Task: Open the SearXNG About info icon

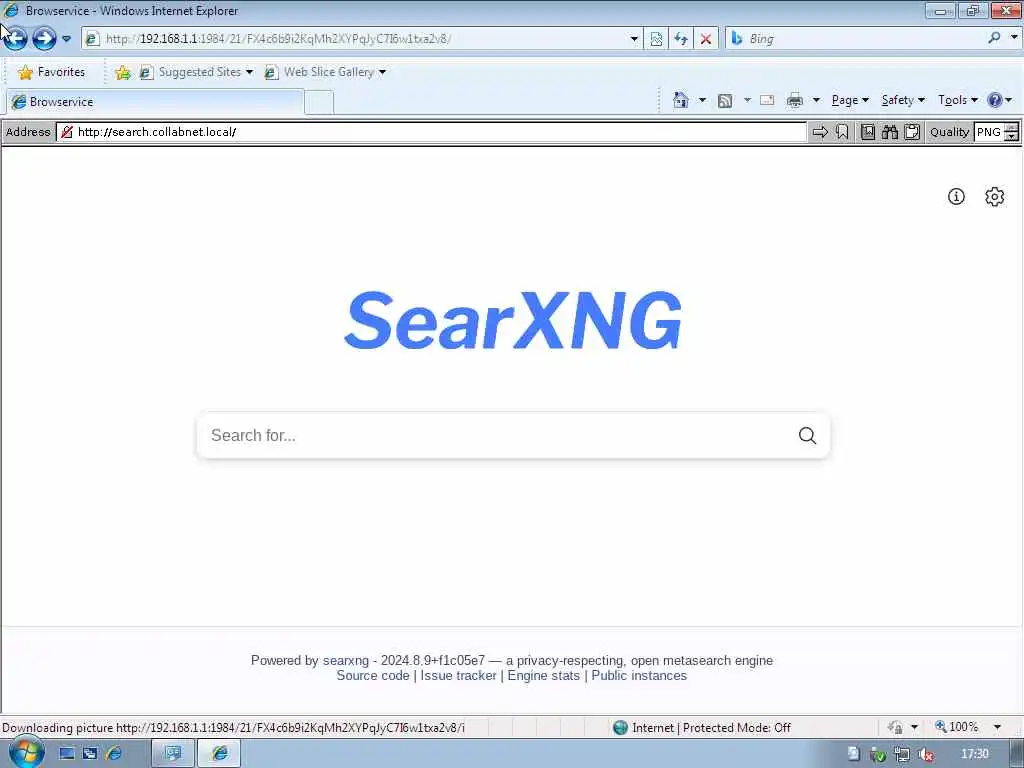Action: 956,197
